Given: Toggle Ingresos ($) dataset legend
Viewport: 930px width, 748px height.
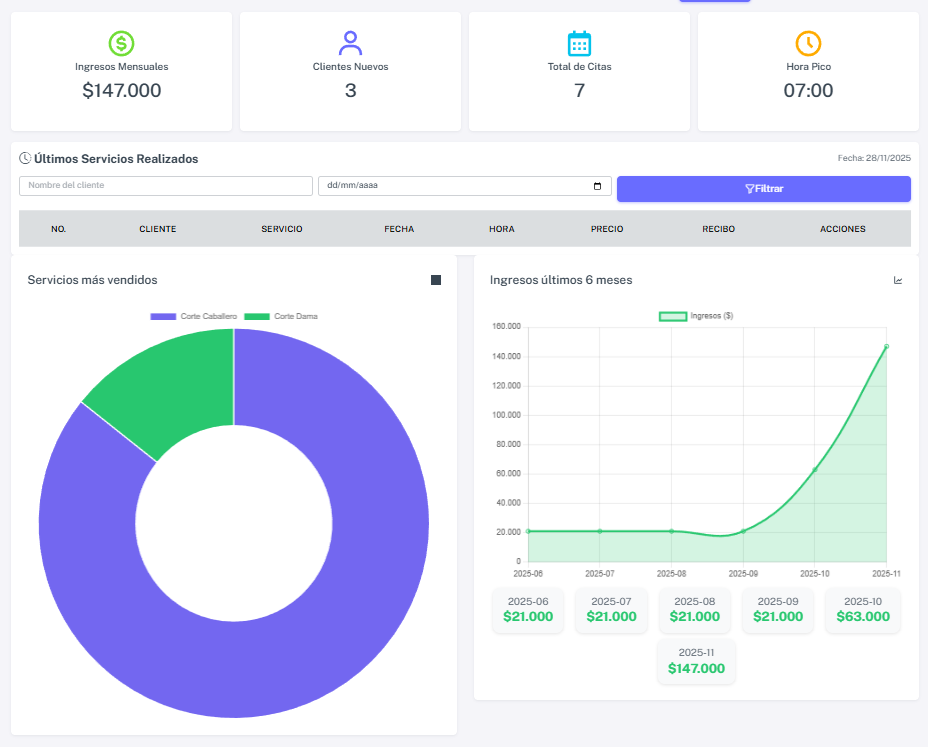Looking at the screenshot, I should click(696, 316).
